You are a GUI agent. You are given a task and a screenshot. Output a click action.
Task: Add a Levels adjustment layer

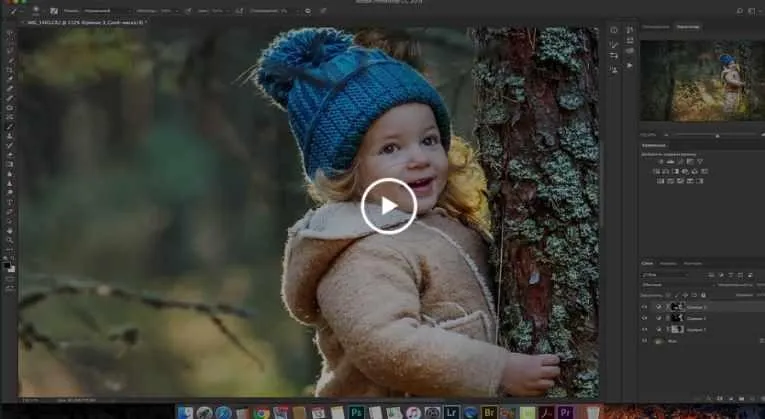coord(670,161)
